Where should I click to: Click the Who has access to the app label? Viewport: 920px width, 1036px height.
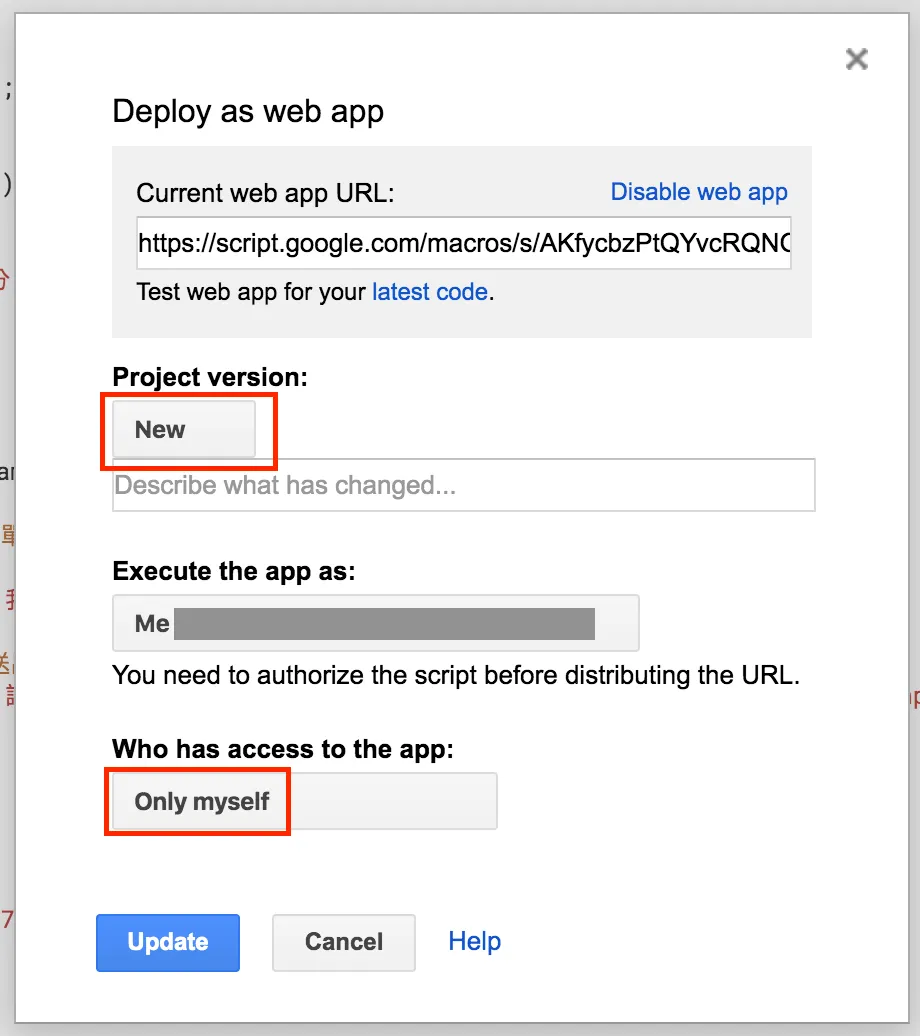click(x=283, y=749)
